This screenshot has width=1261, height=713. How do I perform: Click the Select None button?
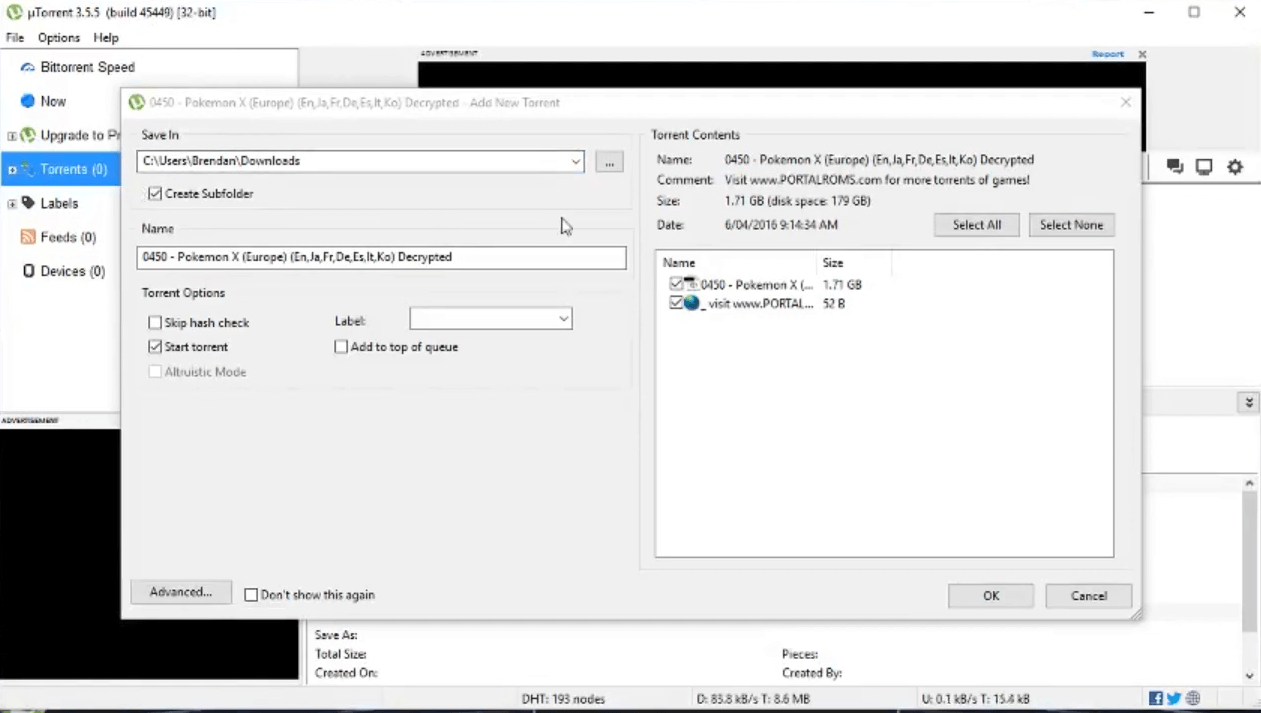[1071, 225]
